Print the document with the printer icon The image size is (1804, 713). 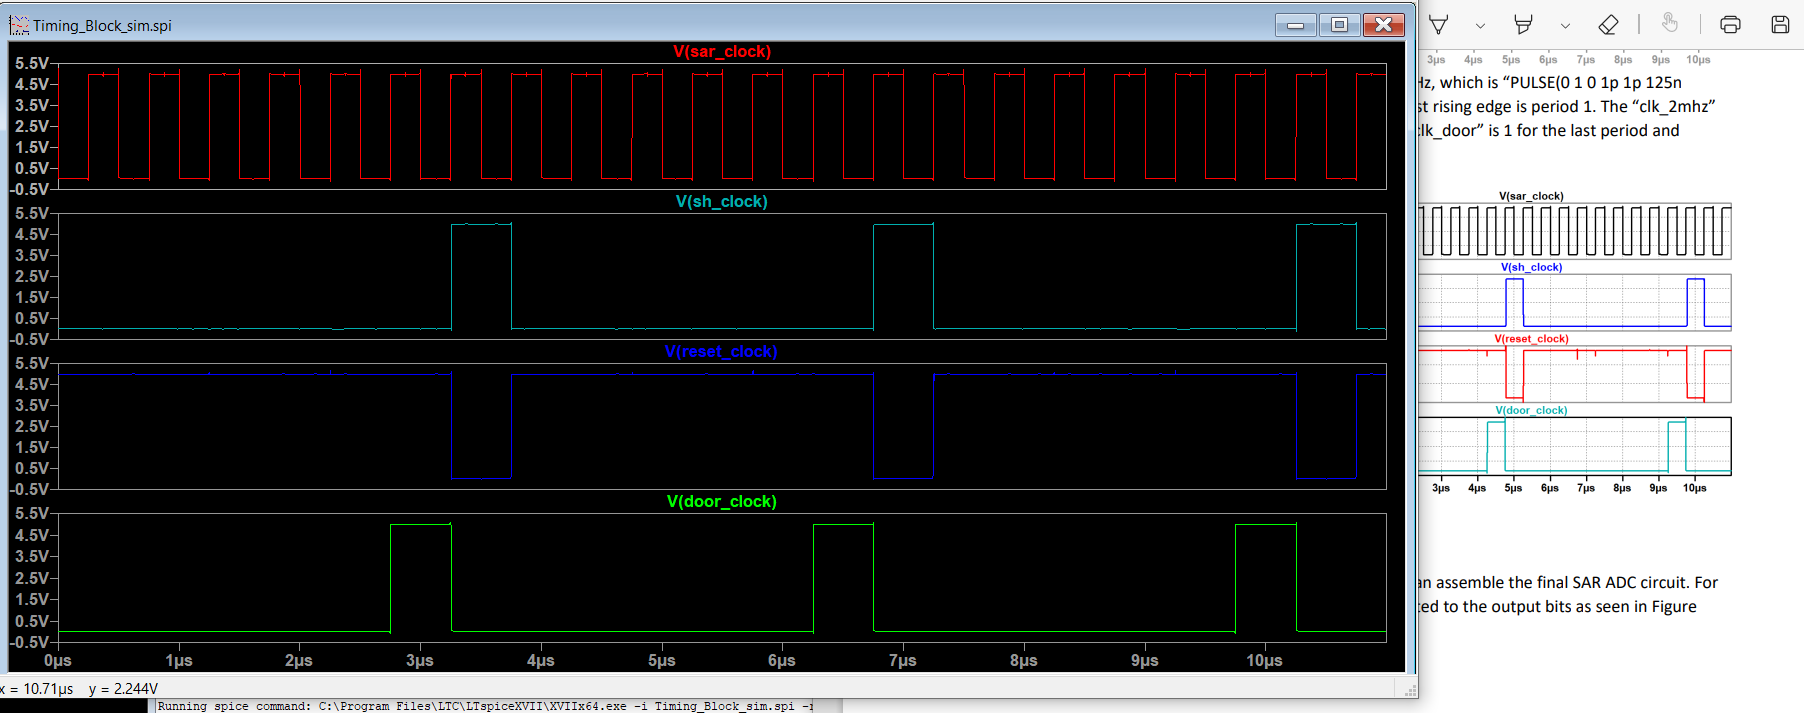coord(1730,25)
